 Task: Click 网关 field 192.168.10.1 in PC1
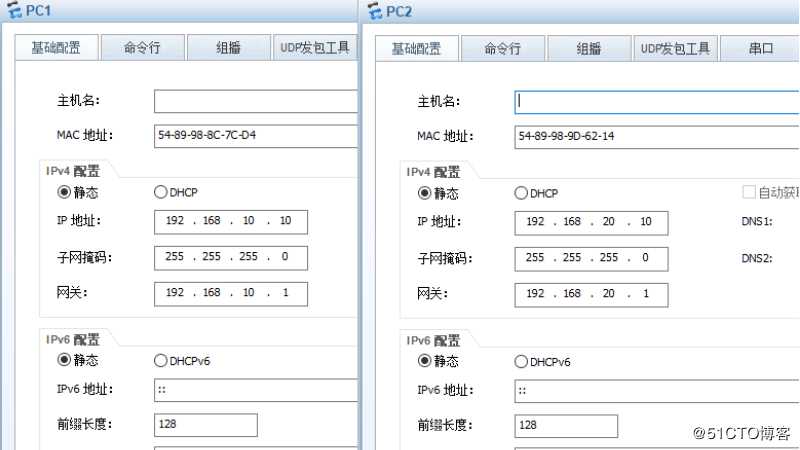coord(231,294)
